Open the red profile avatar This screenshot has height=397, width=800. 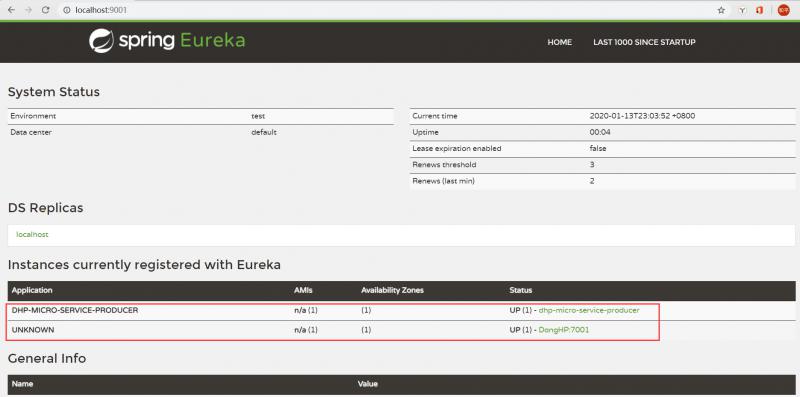[x=783, y=10]
